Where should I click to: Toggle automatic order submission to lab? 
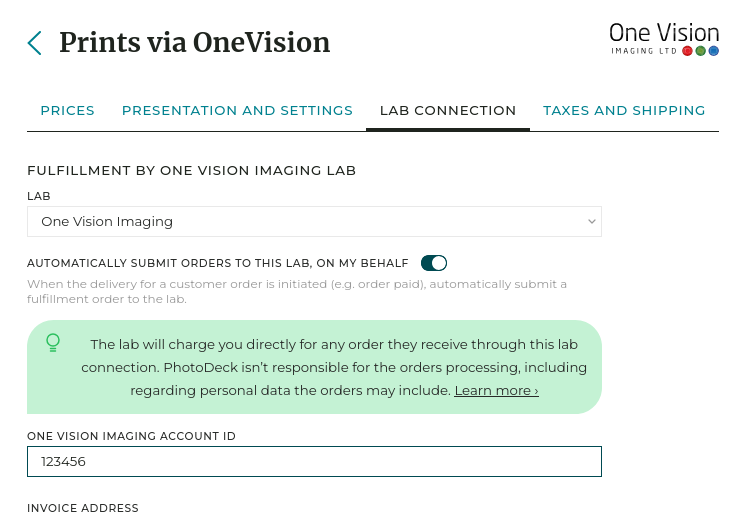pyautogui.click(x=433, y=263)
